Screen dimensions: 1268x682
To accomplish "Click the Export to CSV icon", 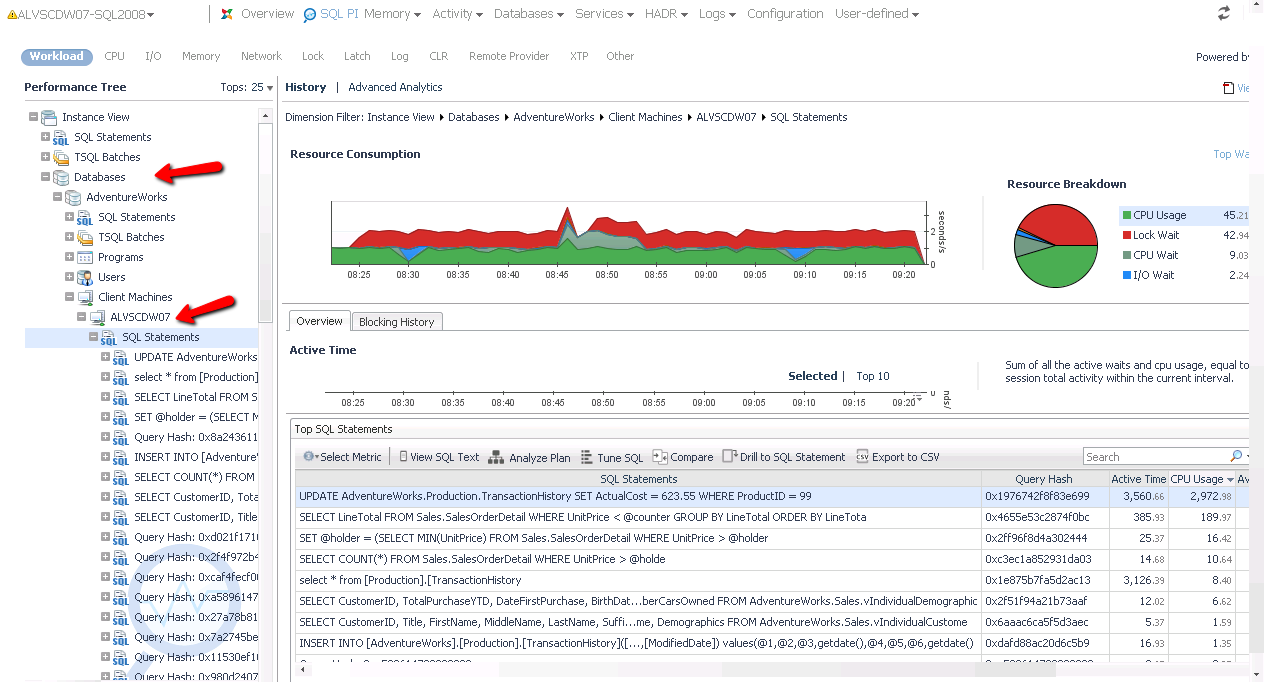I will point(862,457).
